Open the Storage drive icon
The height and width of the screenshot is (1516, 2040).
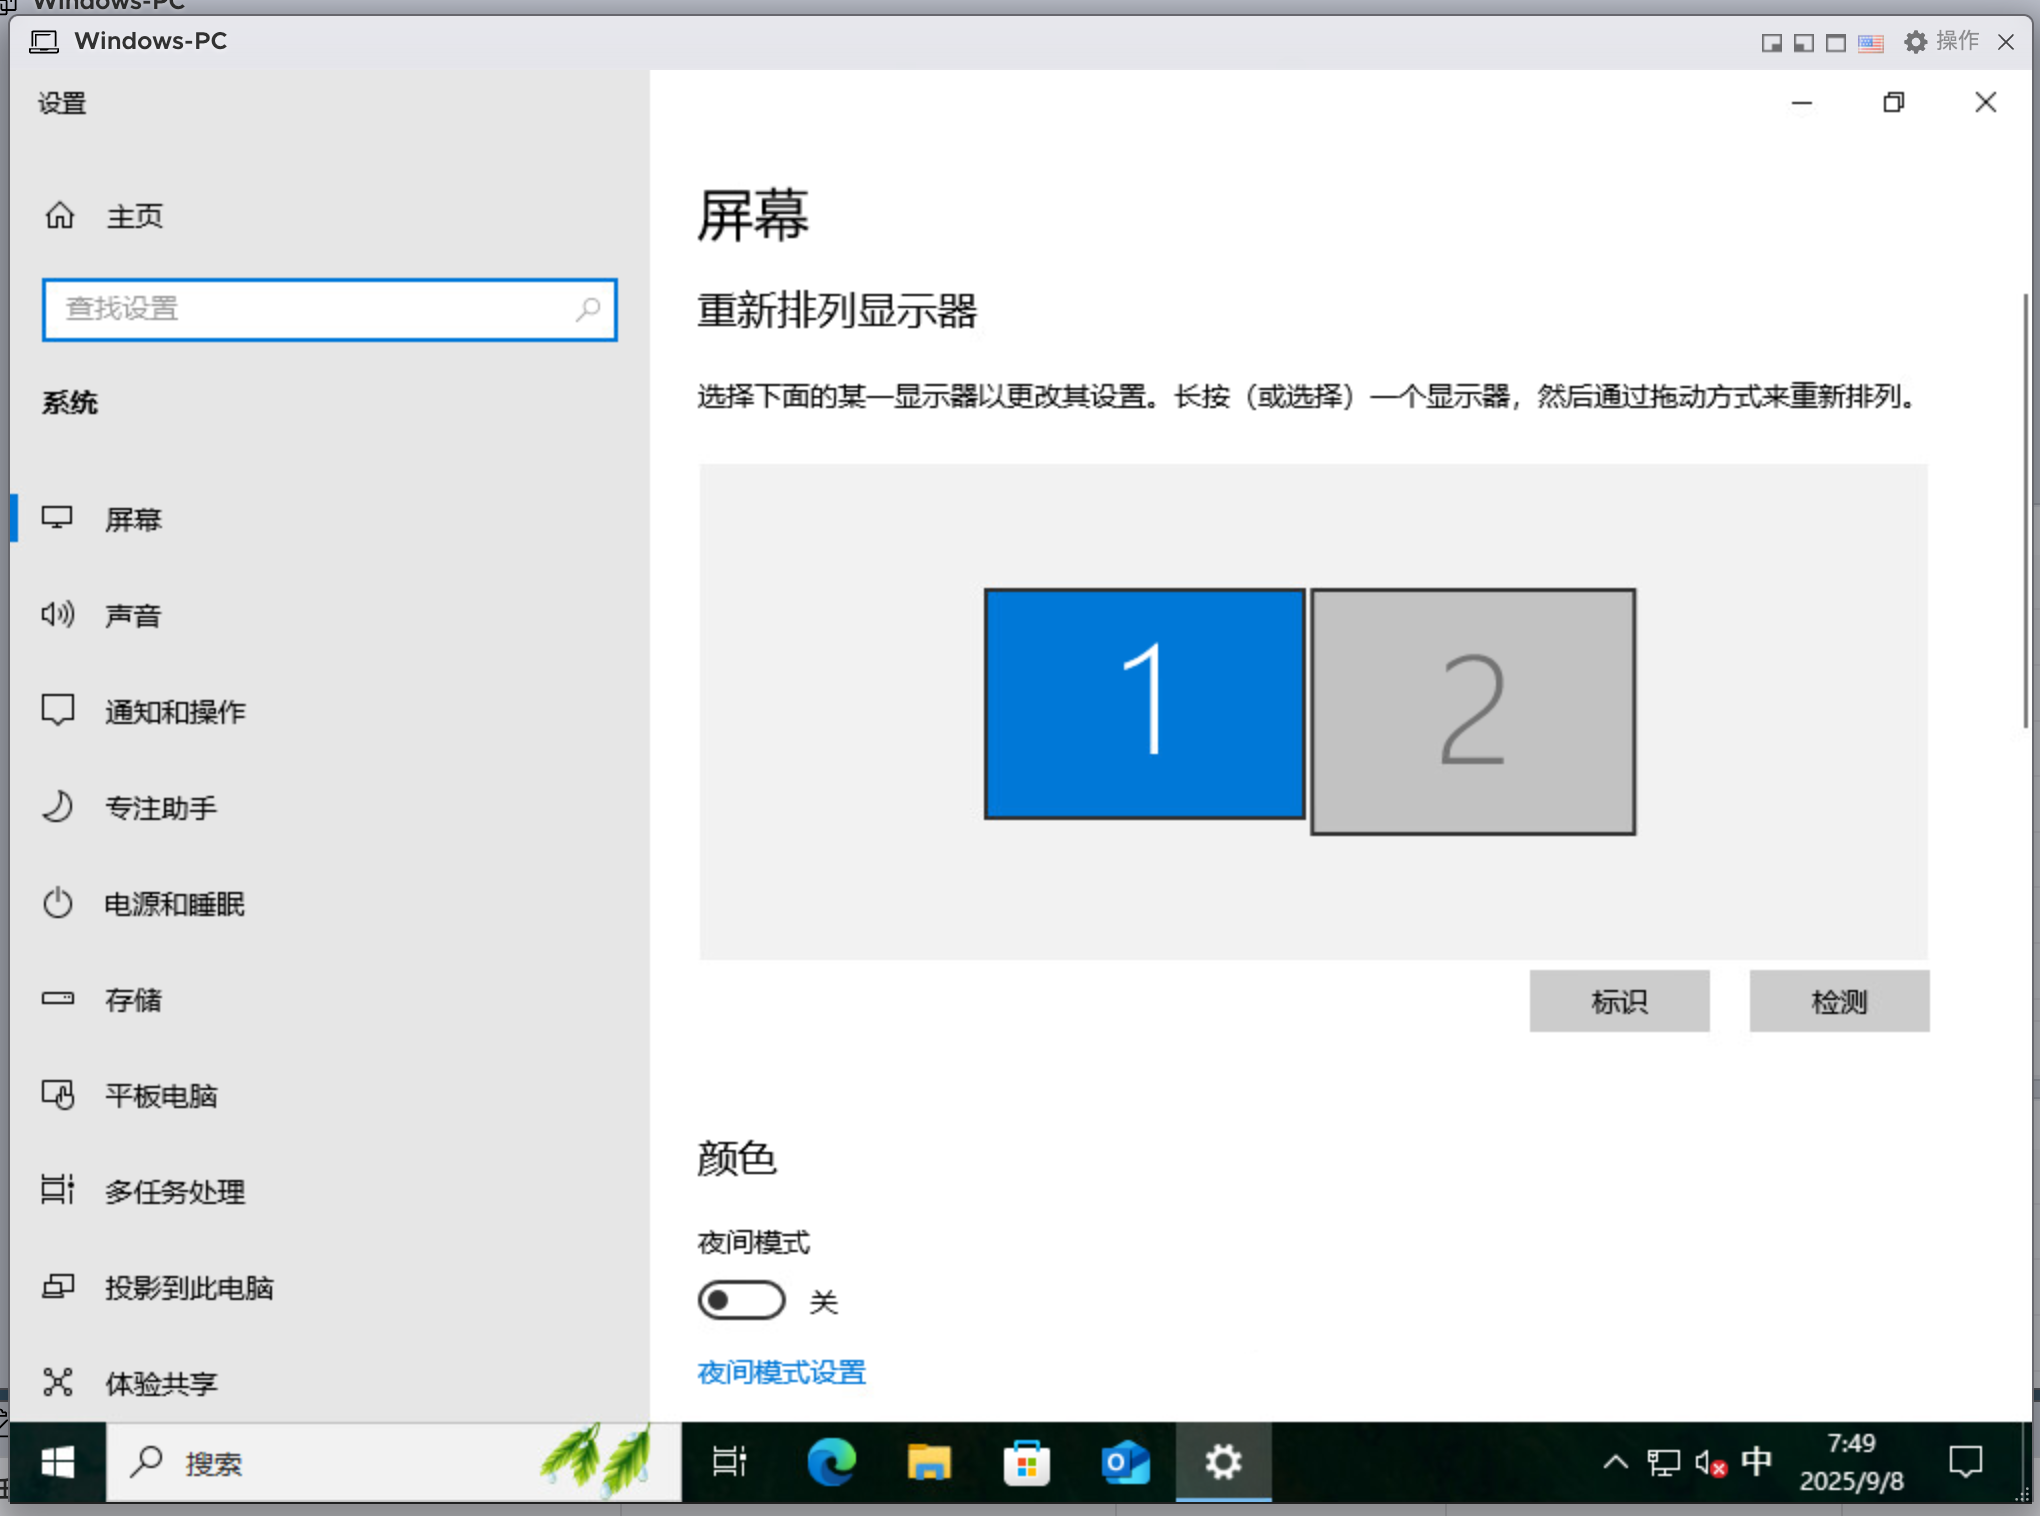click(57, 998)
